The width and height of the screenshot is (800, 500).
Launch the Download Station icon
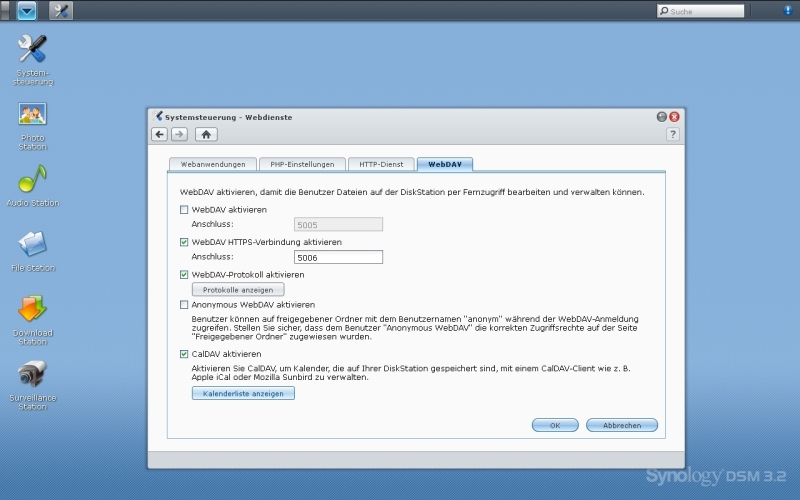33,310
